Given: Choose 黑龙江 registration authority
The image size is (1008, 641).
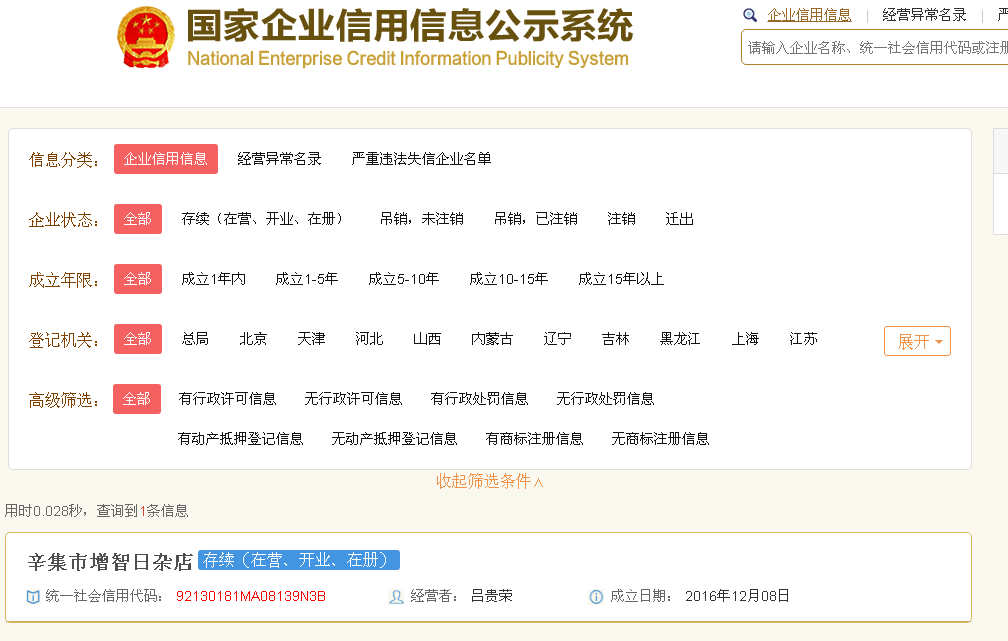Looking at the screenshot, I should [x=680, y=339].
